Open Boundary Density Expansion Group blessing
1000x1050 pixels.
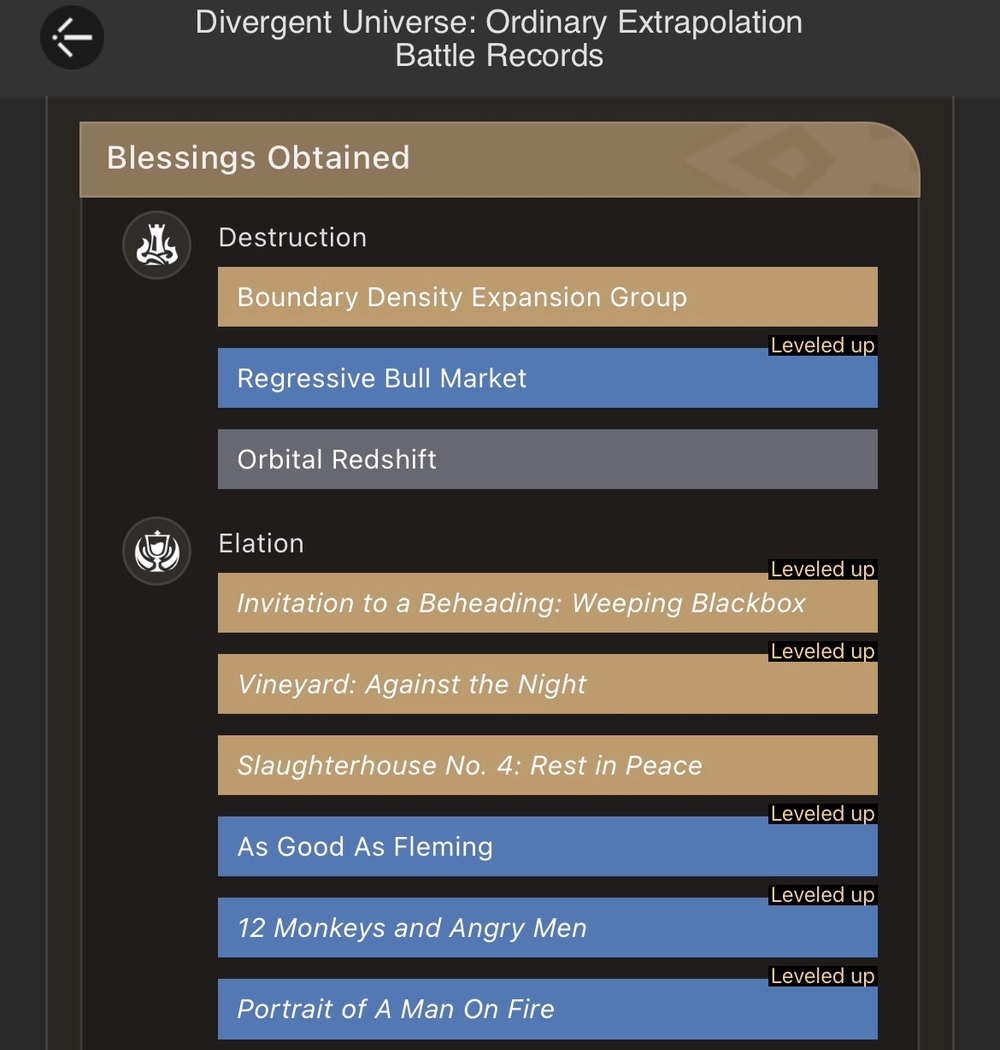547,297
